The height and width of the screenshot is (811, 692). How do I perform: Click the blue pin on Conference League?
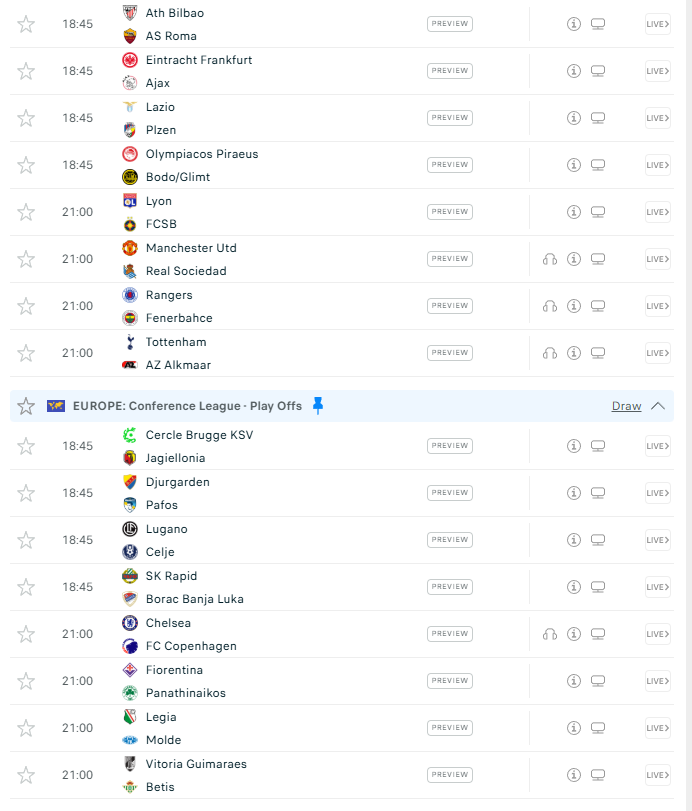click(318, 406)
